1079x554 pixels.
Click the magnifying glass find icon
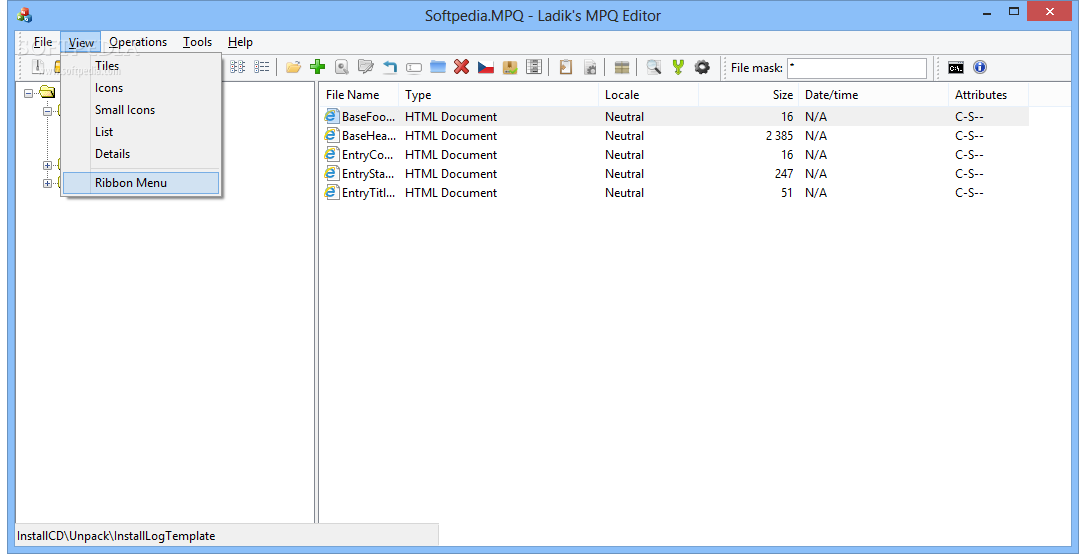click(x=654, y=67)
